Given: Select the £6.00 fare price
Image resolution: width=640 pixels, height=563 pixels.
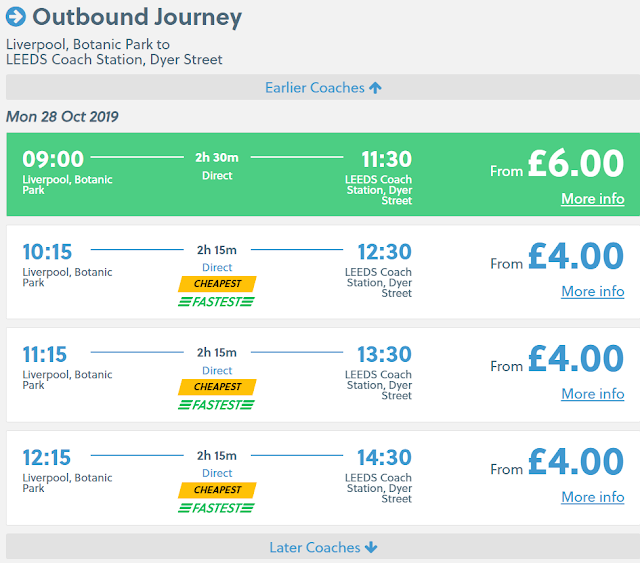Looking at the screenshot, I should coord(576,165).
